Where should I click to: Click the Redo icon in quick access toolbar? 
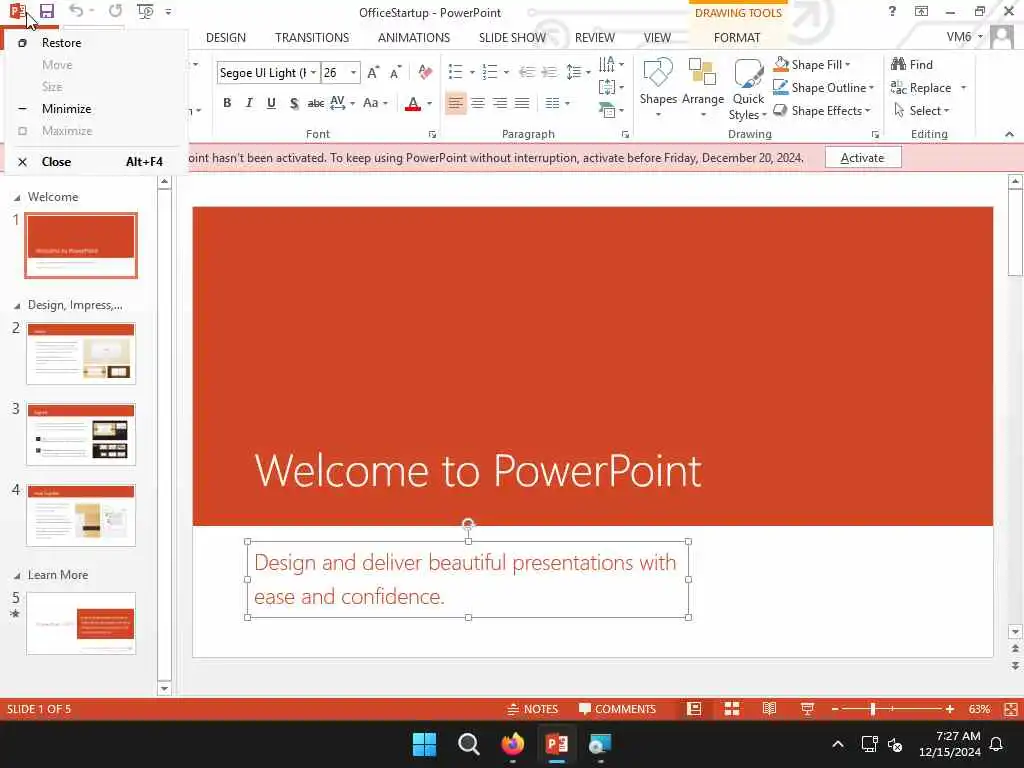point(116,11)
